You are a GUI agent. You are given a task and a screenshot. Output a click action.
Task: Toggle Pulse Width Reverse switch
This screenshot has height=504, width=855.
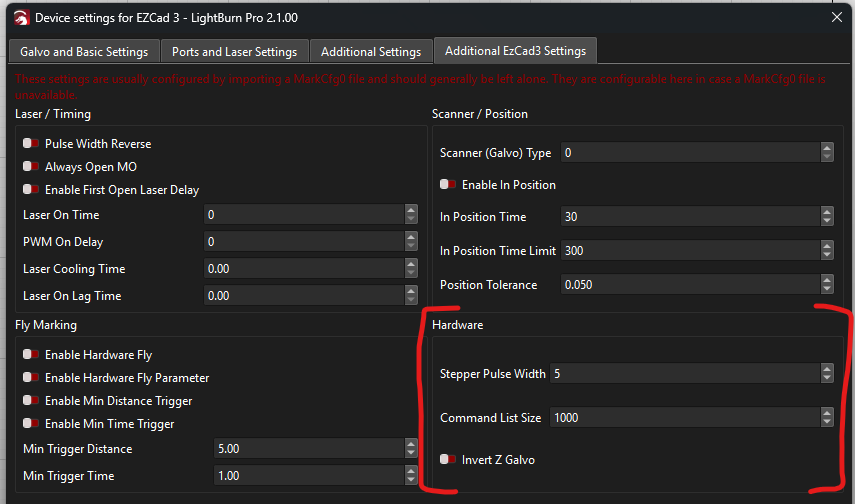[31, 143]
